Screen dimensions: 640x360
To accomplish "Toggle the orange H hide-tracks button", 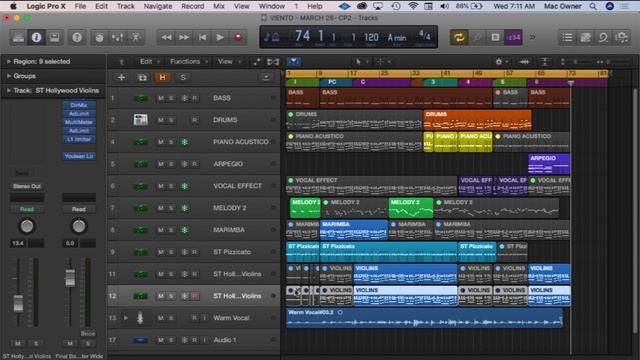I will pyautogui.click(x=162, y=77).
